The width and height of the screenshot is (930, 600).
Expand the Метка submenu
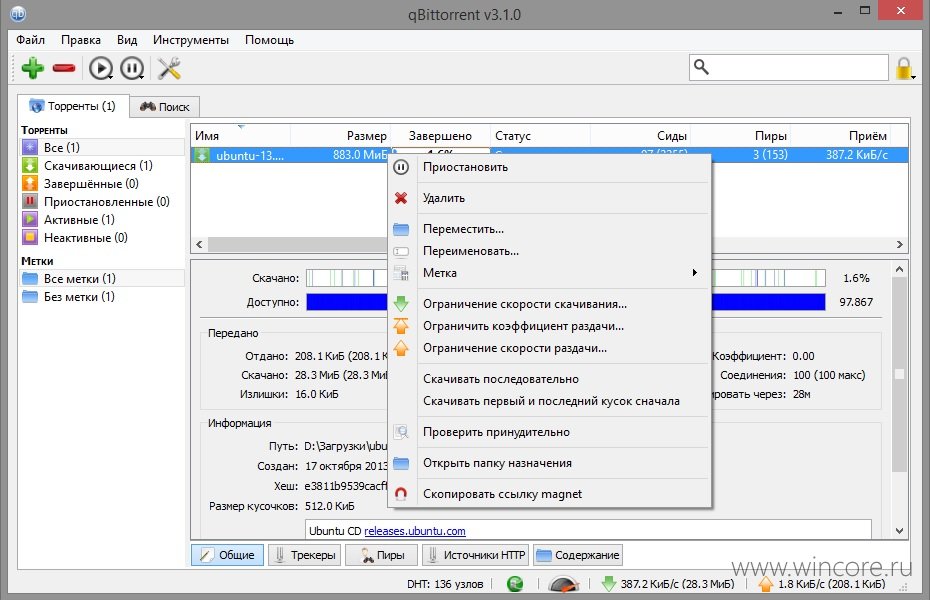pos(550,273)
